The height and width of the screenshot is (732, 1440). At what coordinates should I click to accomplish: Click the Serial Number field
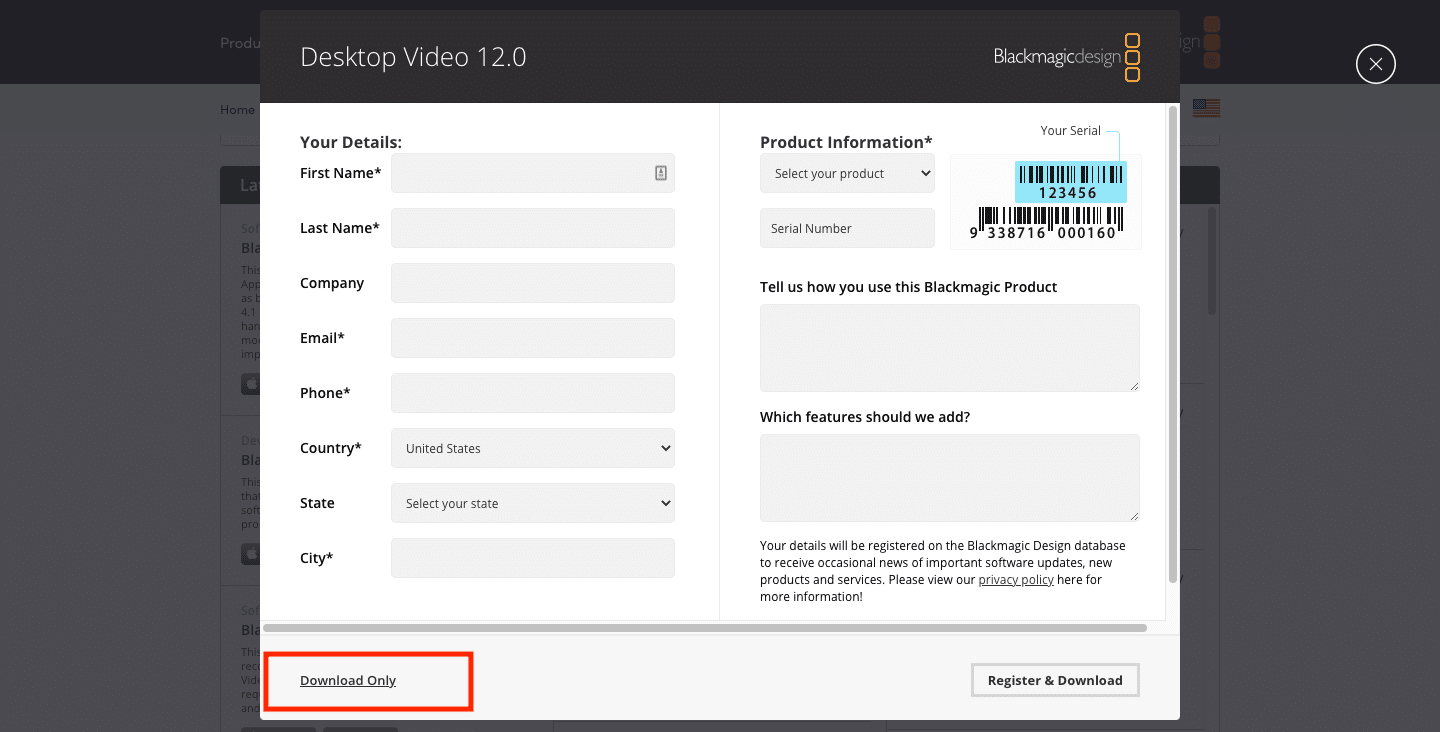[847, 228]
